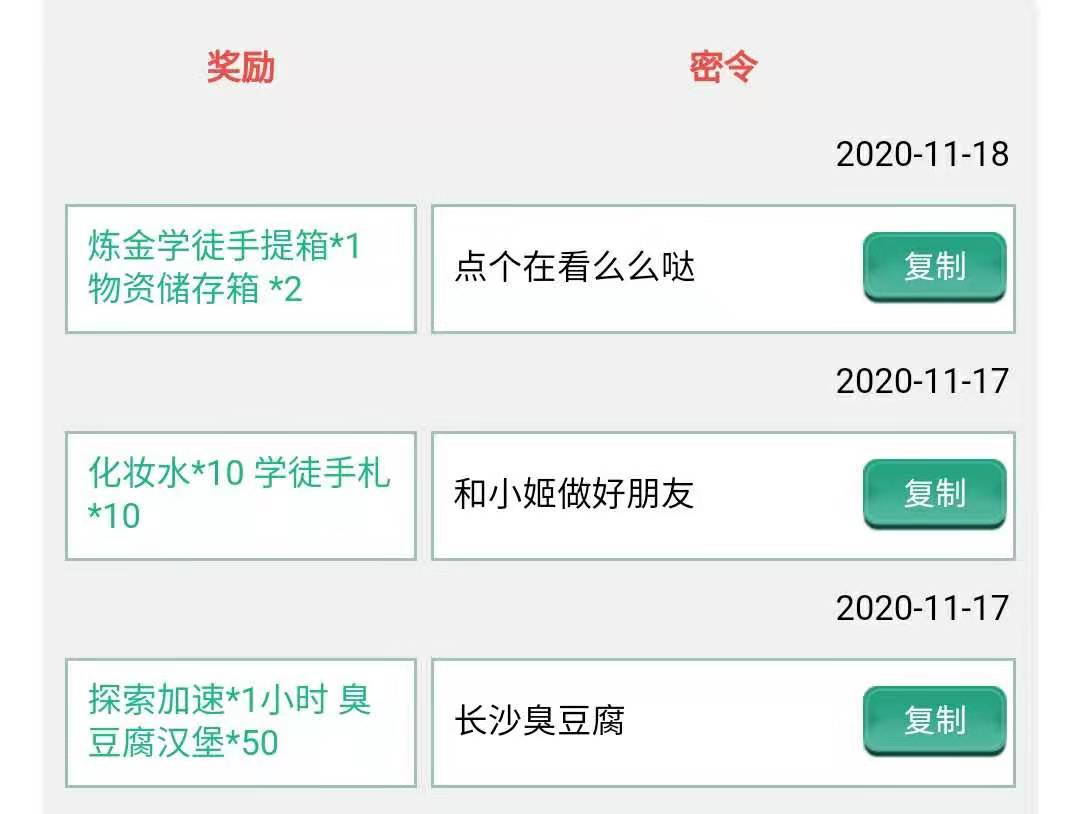1080x814 pixels.
Task: Click the 2020-11-18 date label
Action: click(x=922, y=154)
